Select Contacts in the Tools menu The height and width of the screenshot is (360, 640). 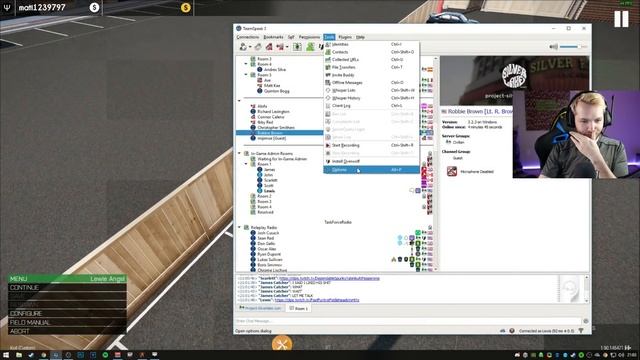click(371, 52)
